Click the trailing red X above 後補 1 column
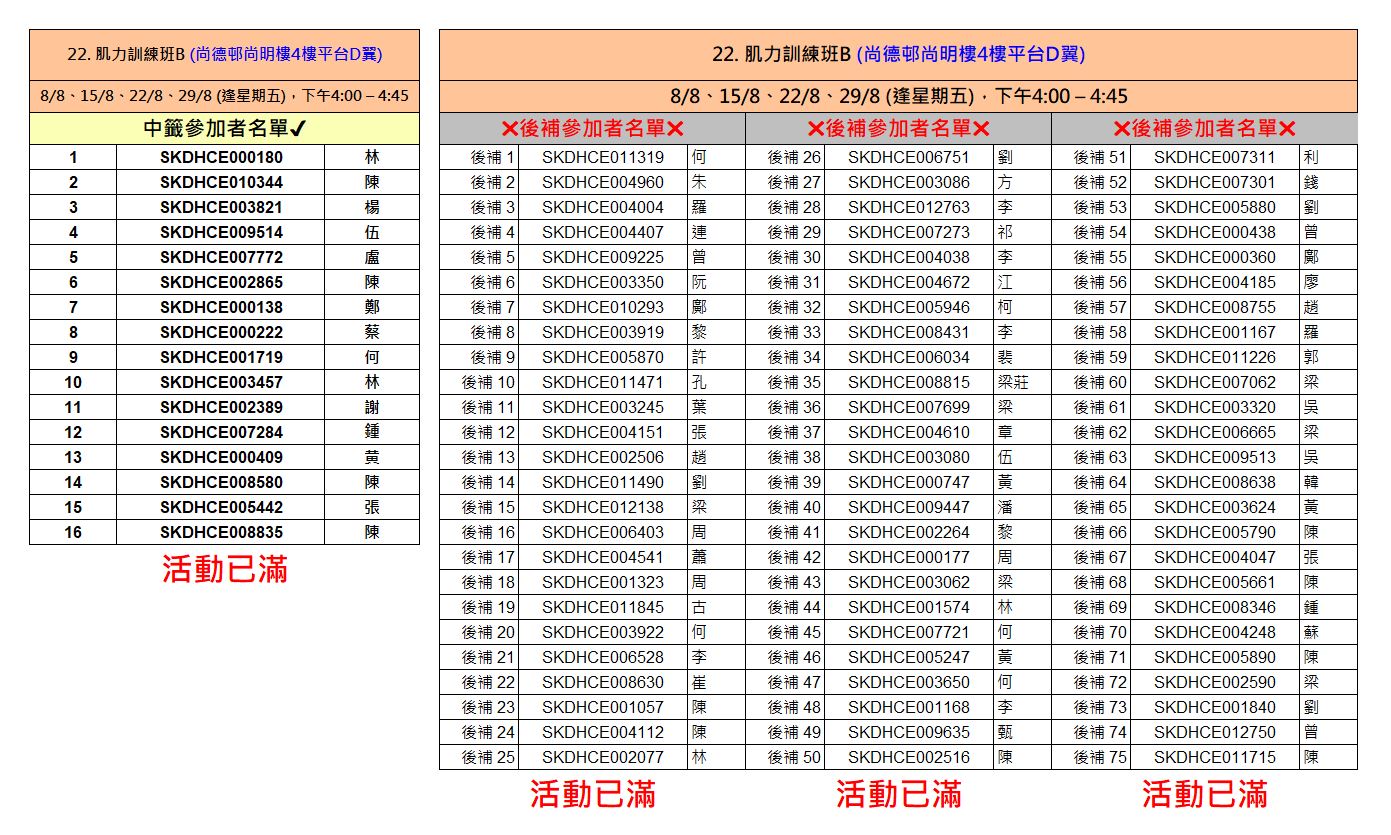The width and height of the screenshot is (1391, 835). [x=675, y=129]
